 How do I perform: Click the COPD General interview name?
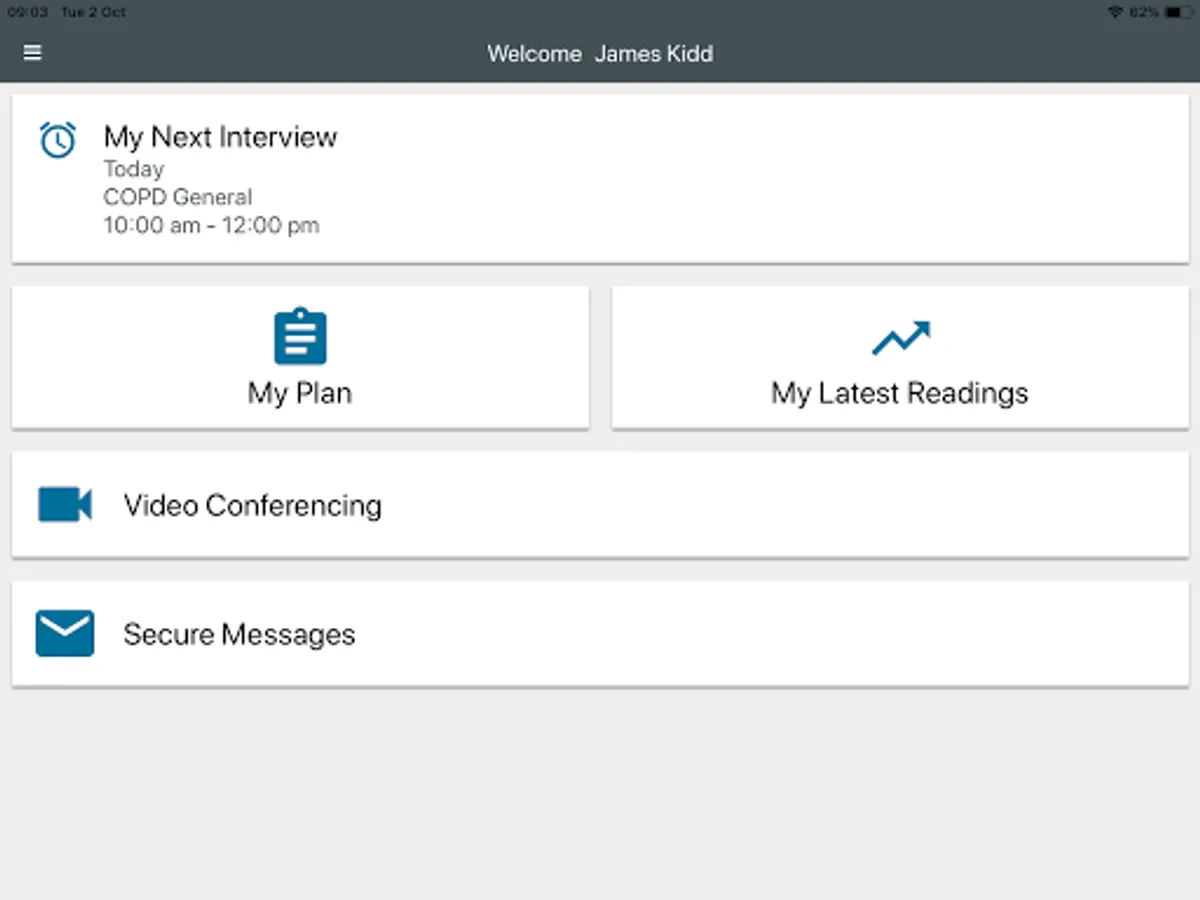coord(177,197)
